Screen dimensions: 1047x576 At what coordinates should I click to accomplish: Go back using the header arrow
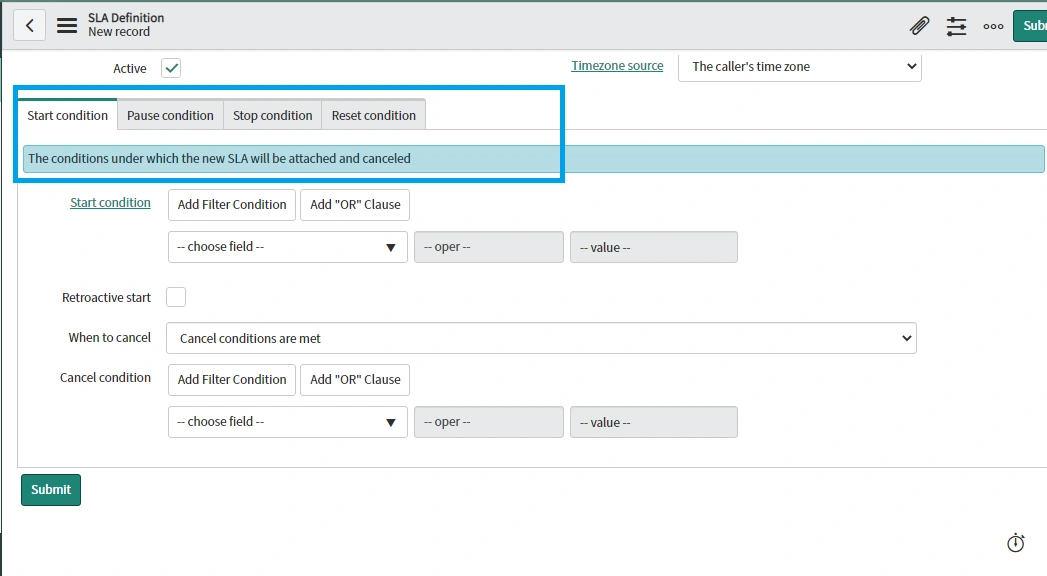tap(29, 25)
